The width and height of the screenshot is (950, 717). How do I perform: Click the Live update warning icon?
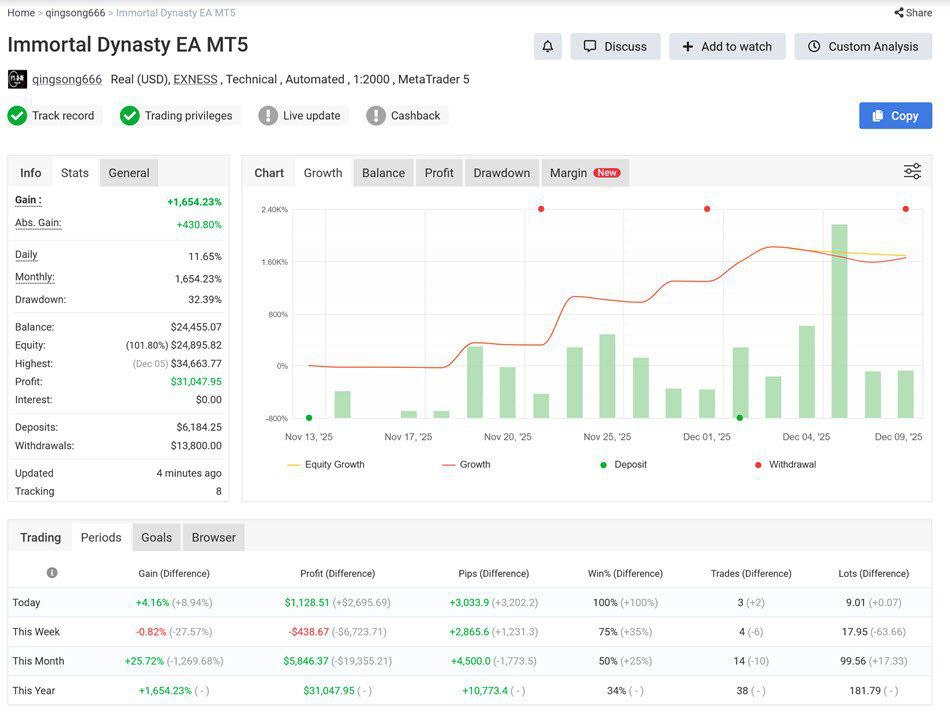coord(268,116)
